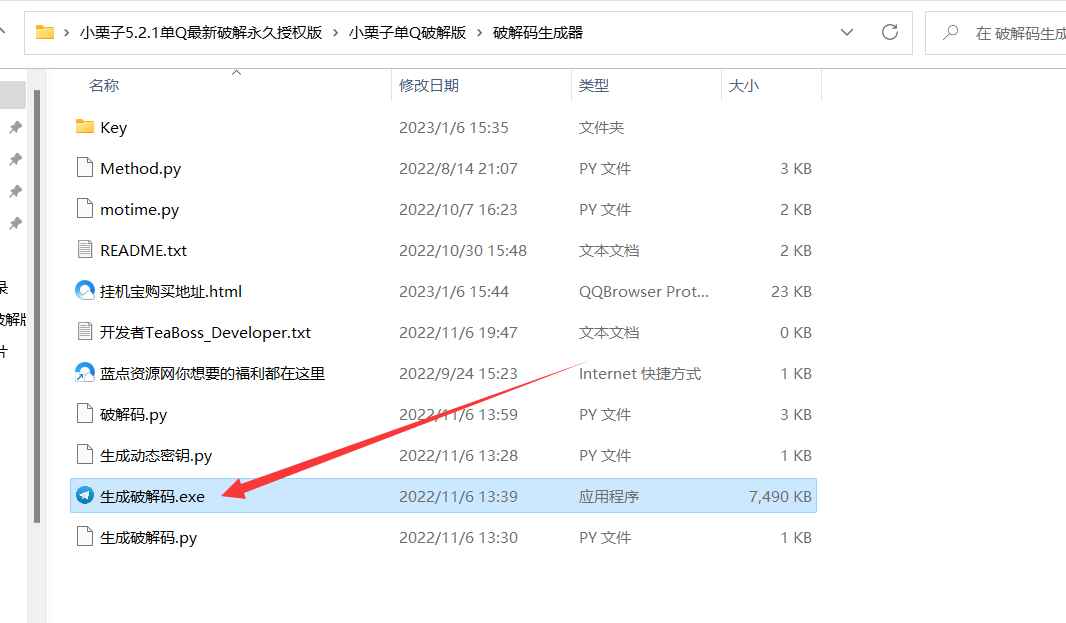Image resolution: width=1066 pixels, height=623 pixels.
Task: Select the motime.py file name
Action: pos(139,209)
